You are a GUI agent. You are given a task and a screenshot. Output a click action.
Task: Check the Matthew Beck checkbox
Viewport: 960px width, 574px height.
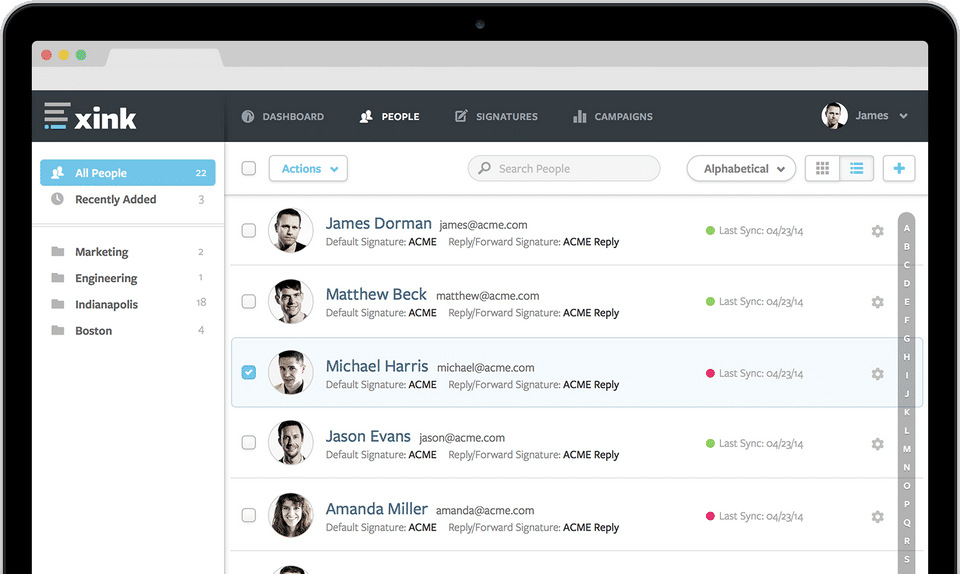tap(249, 301)
